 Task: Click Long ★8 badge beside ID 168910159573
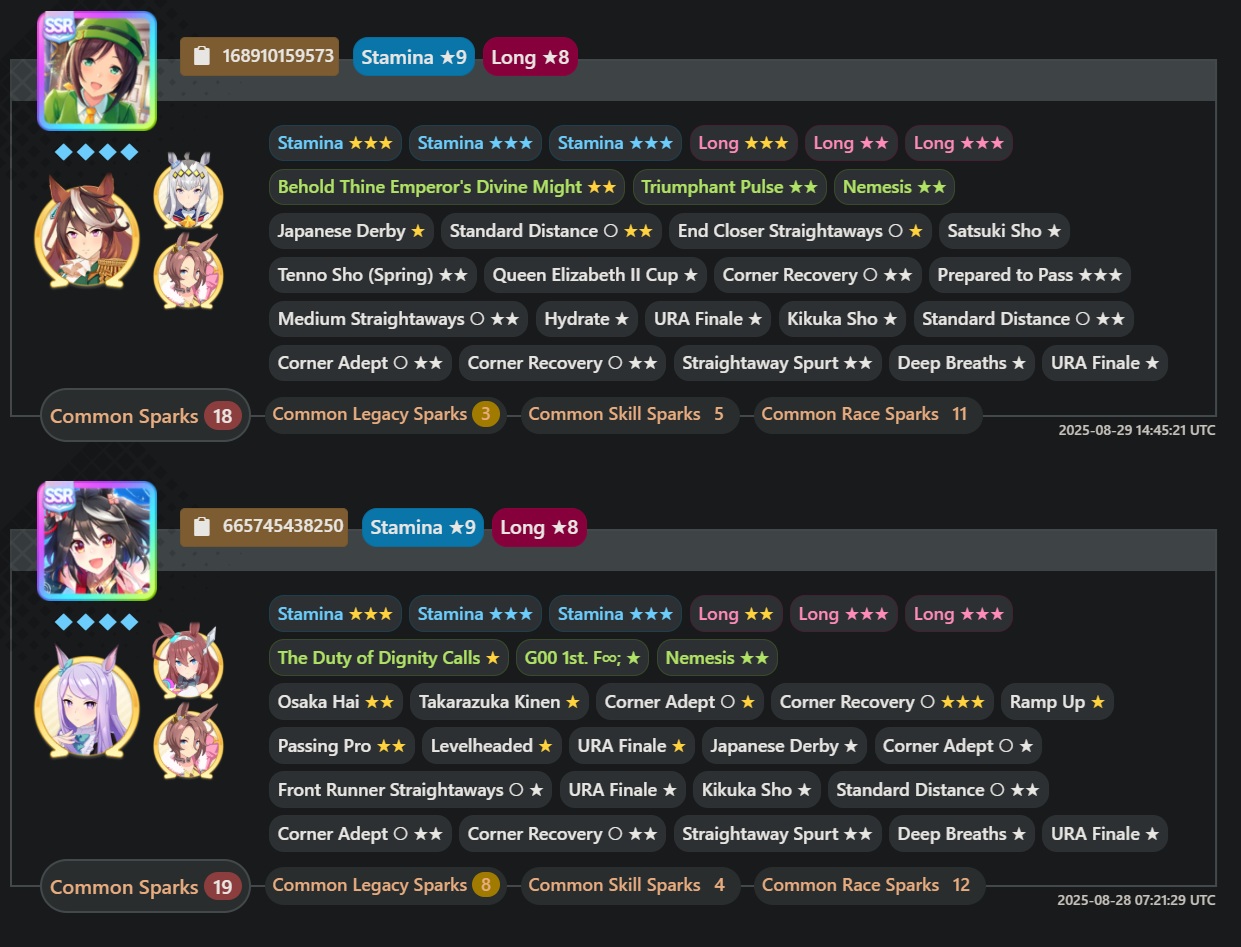tap(530, 57)
